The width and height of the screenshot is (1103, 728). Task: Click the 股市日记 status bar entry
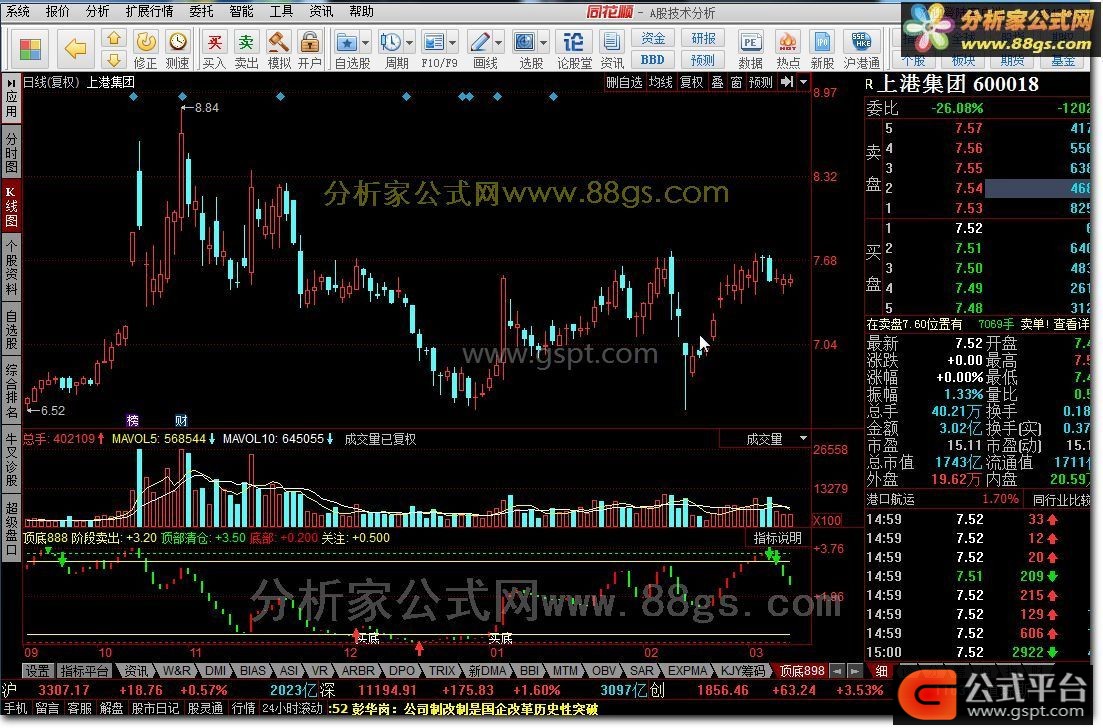coord(155,708)
